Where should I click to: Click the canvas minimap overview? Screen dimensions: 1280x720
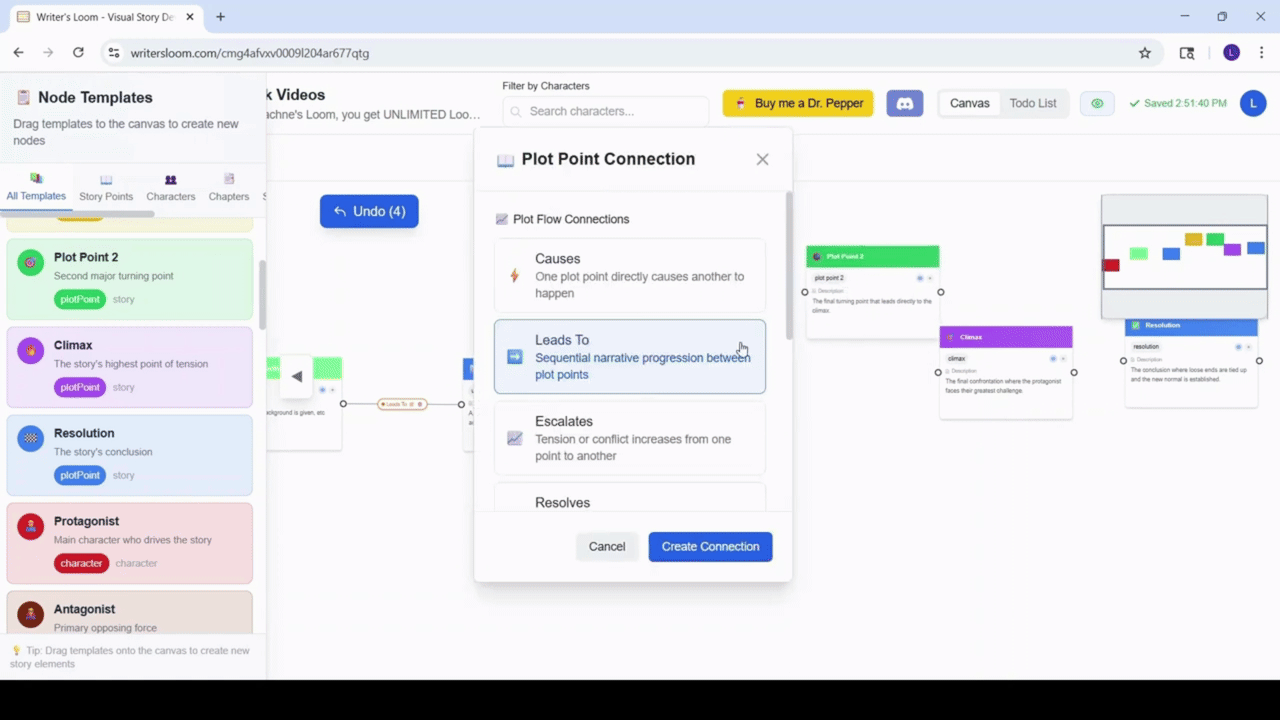(1183, 257)
